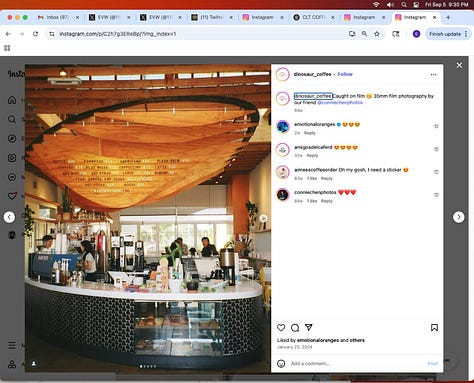474x383 pixels.
Task: Open Explore compass sidebar icon
Action: pyautogui.click(x=12, y=138)
